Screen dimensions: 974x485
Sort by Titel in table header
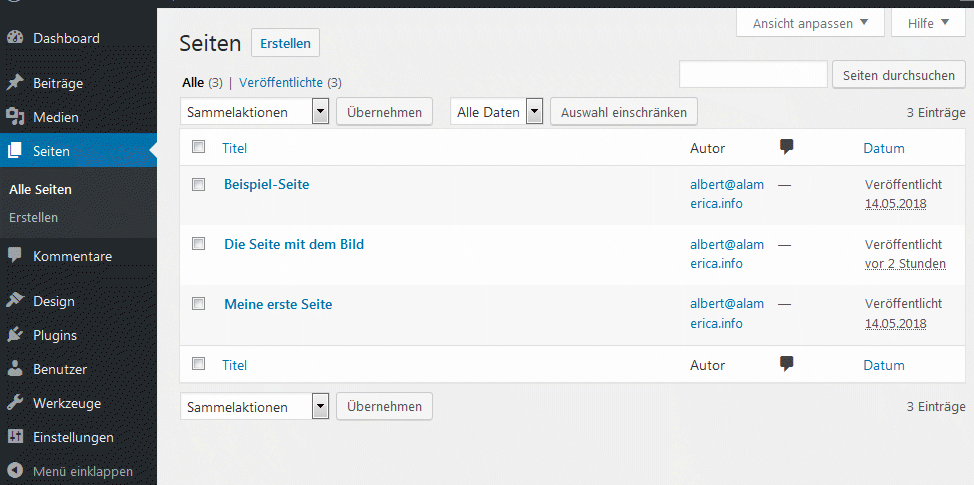[x=234, y=148]
